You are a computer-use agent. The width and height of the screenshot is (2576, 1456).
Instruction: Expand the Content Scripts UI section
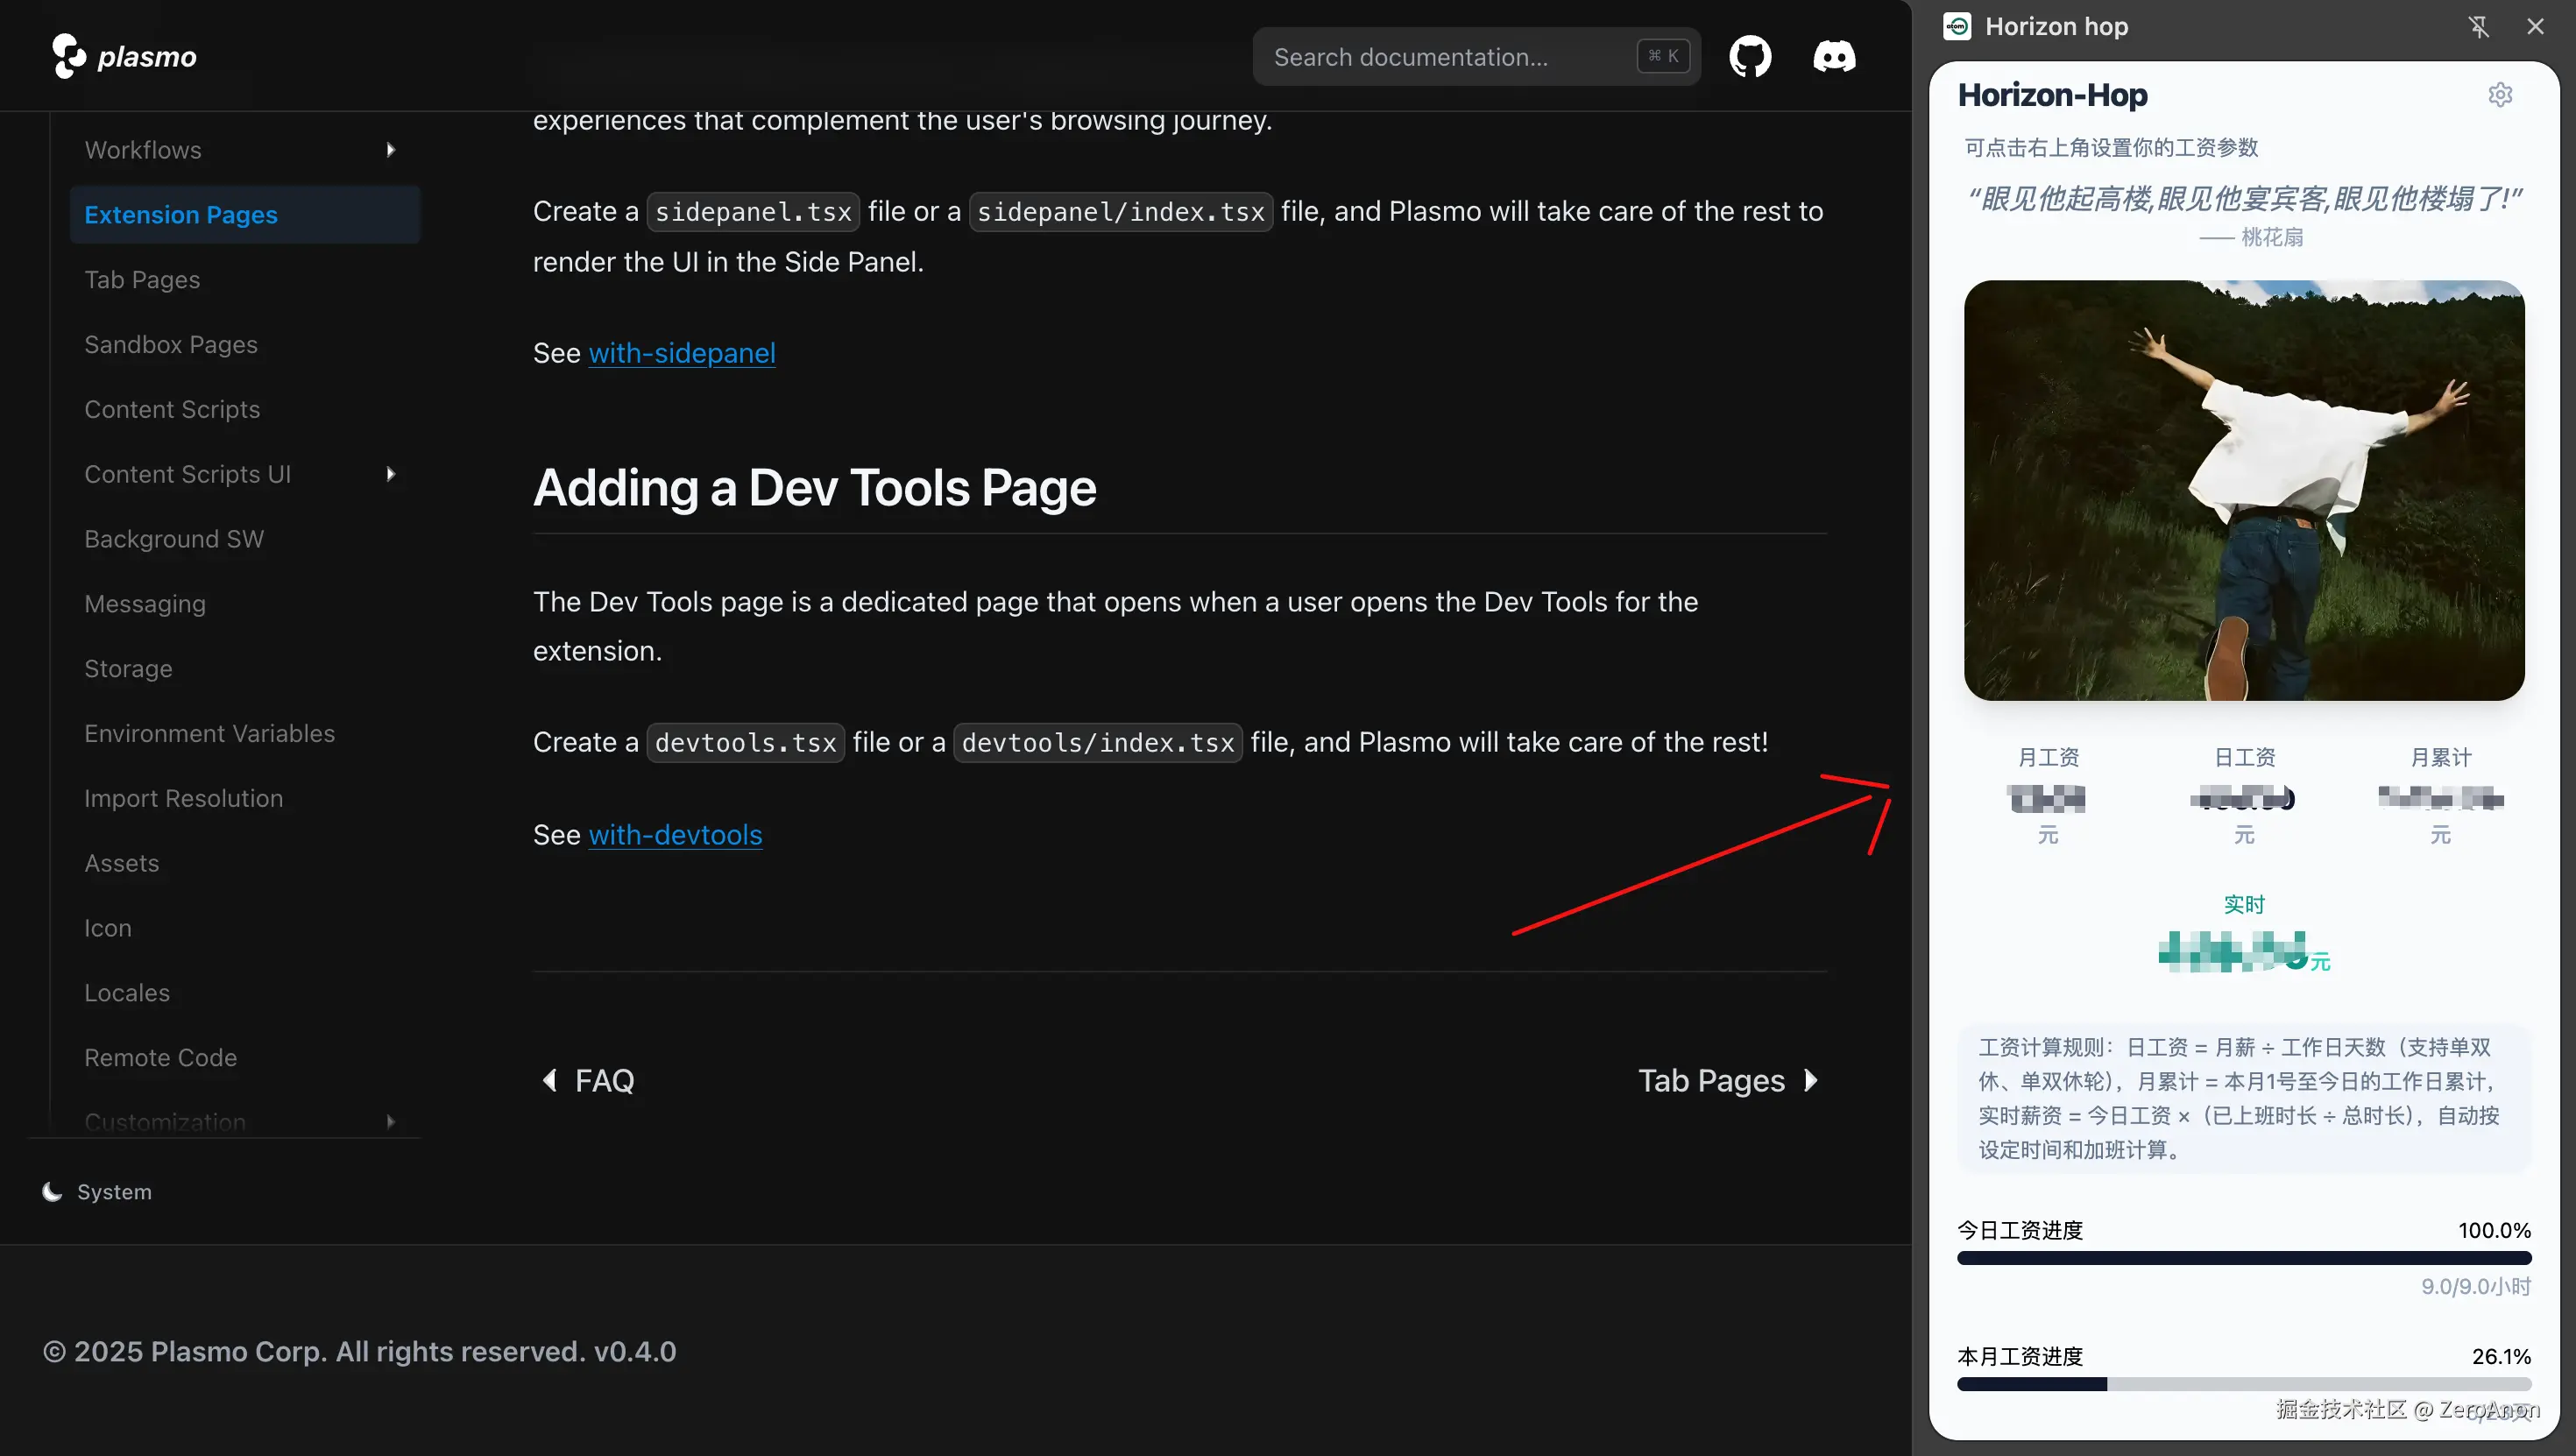(390, 474)
